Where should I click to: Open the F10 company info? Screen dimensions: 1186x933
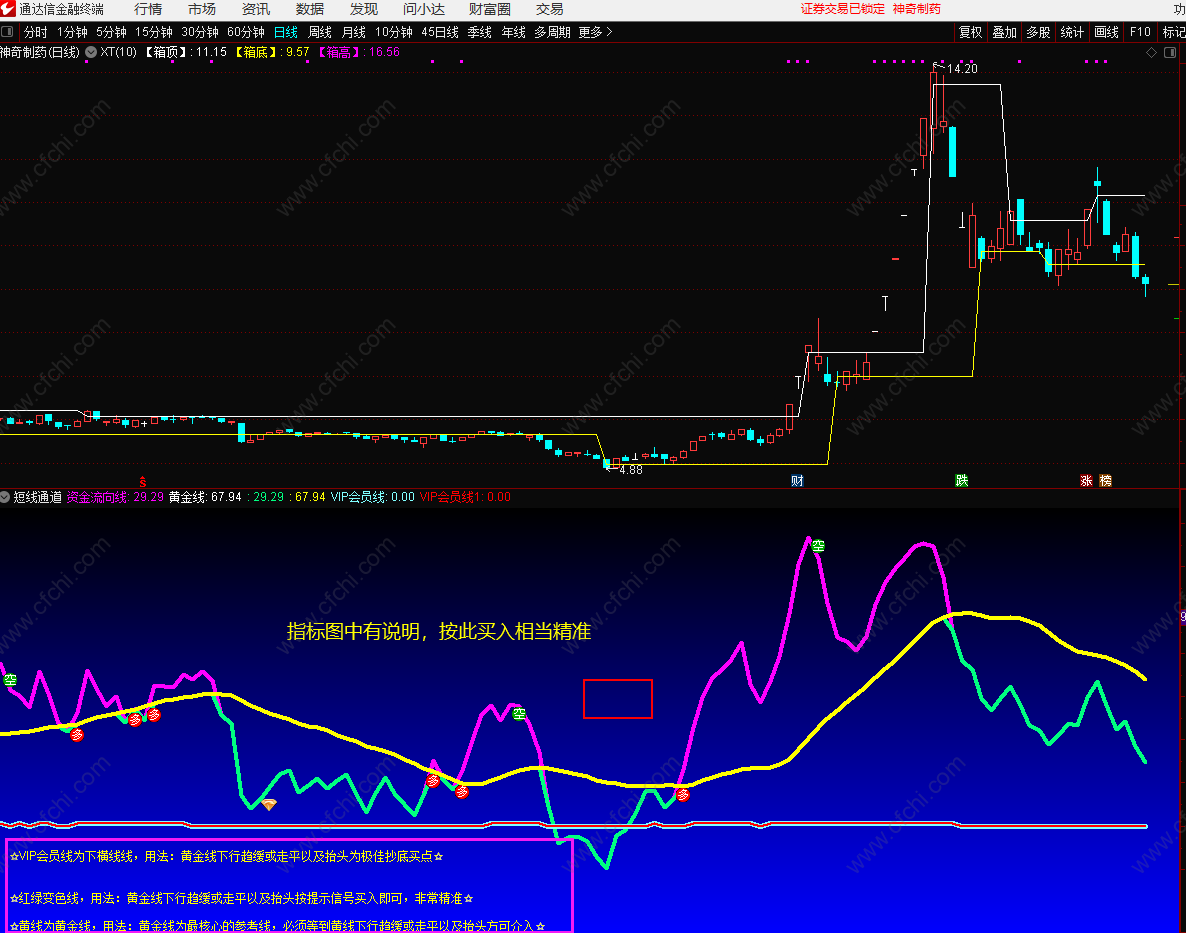[x=1140, y=32]
